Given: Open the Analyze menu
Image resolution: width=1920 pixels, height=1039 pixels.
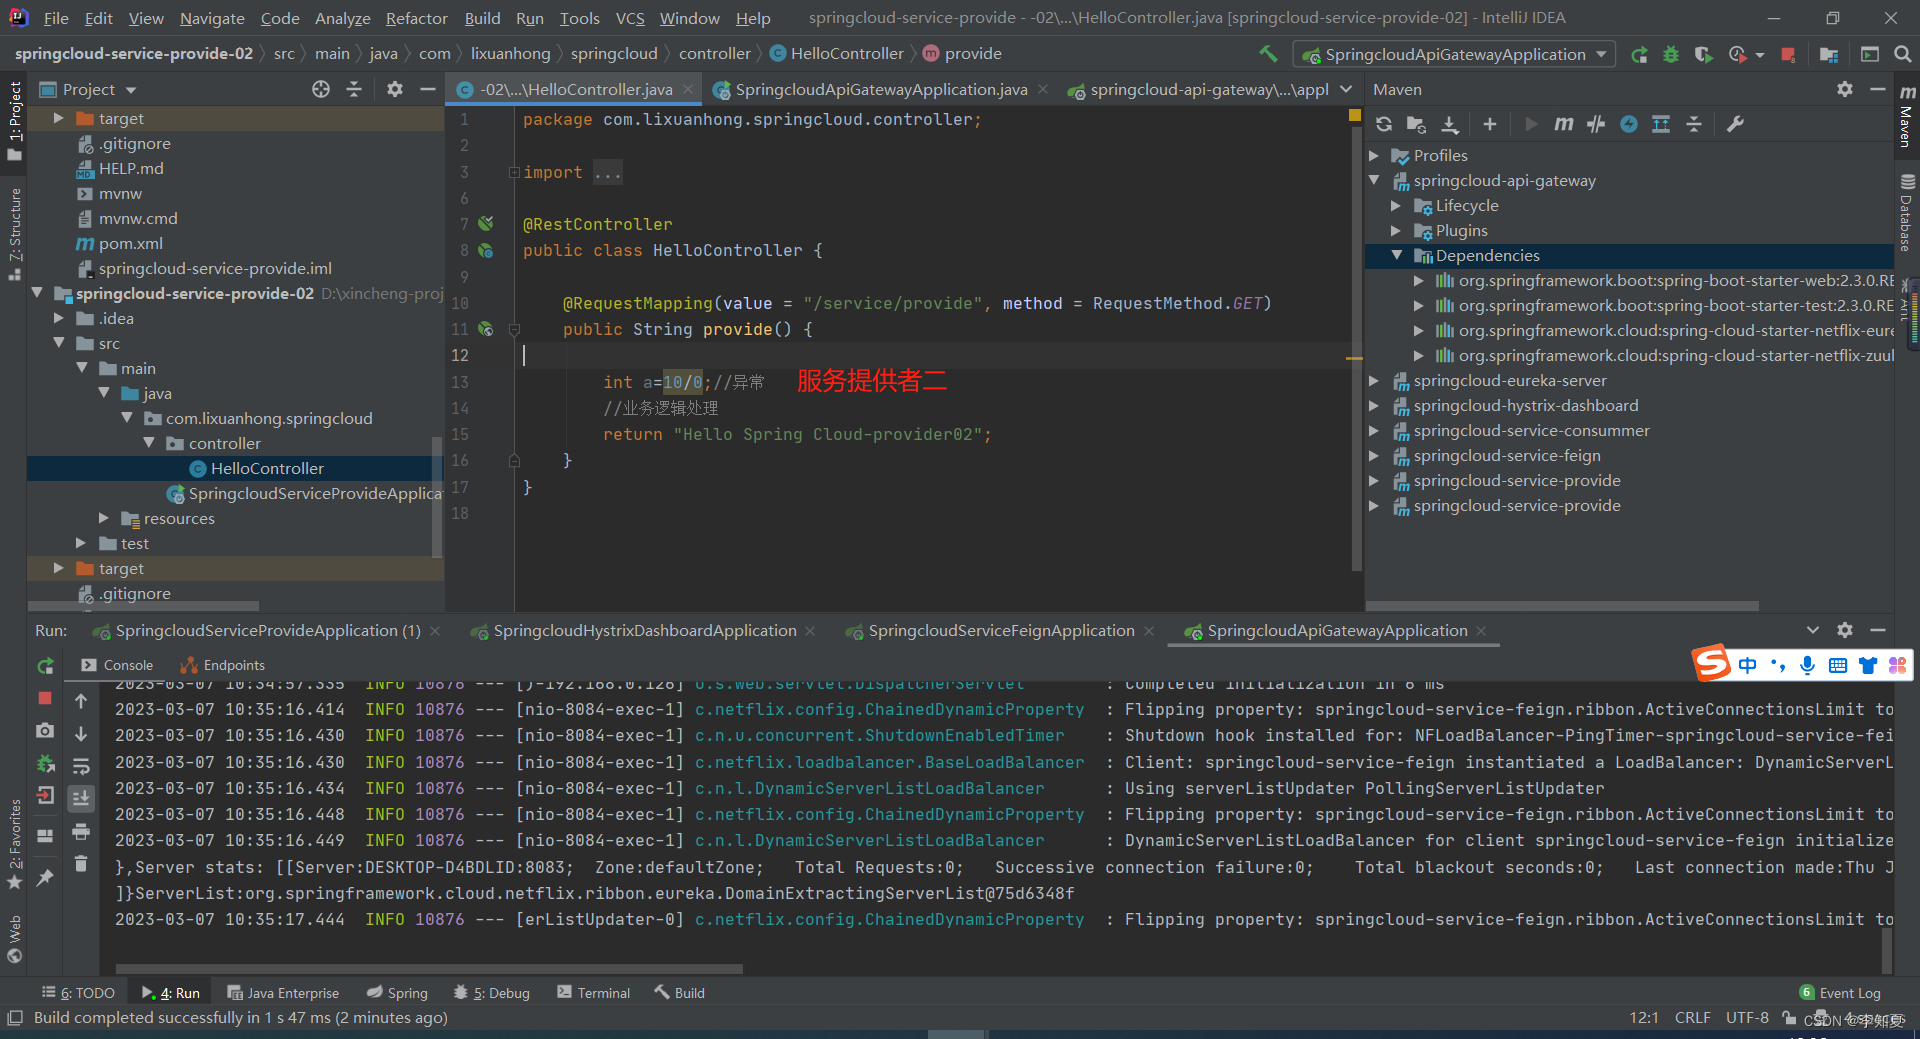Looking at the screenshot, I should [x=342, y=18].
